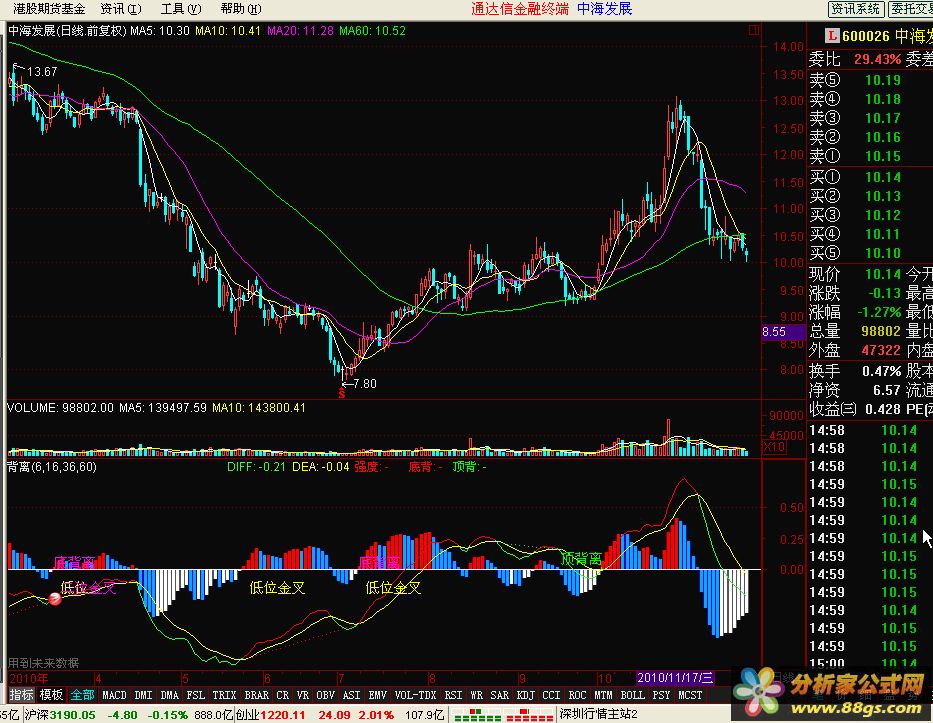
Task: Click the 买⑤ price 10.10
Action: 882,253
